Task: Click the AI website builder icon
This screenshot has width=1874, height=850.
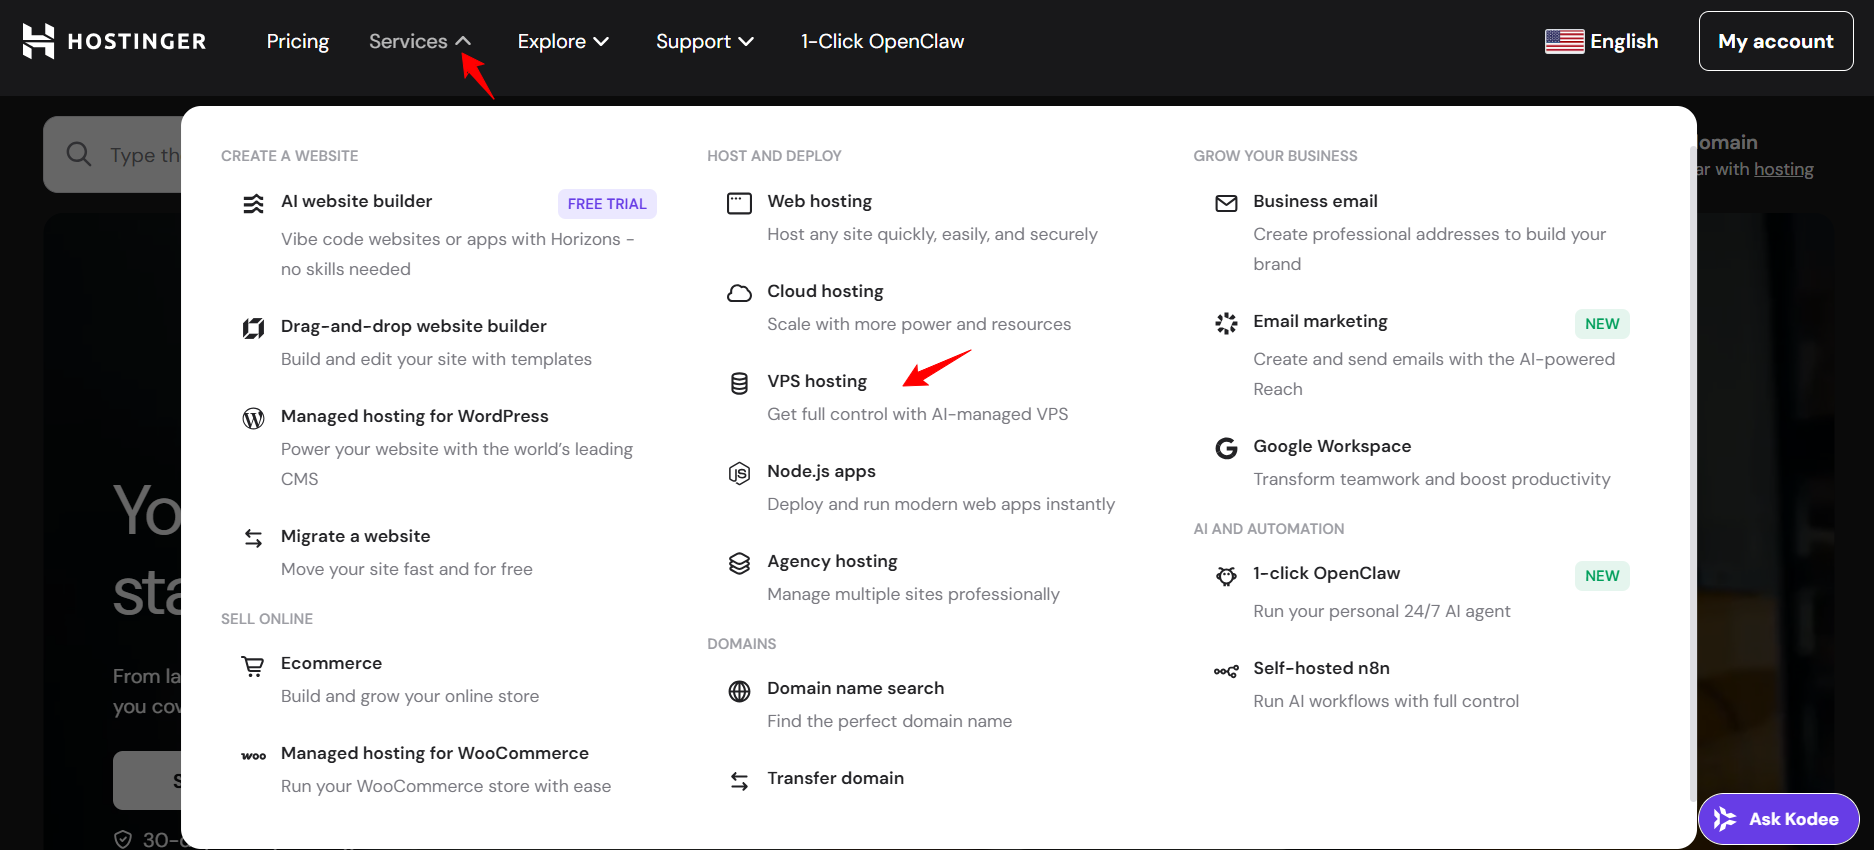Action: tap(254, 204)
